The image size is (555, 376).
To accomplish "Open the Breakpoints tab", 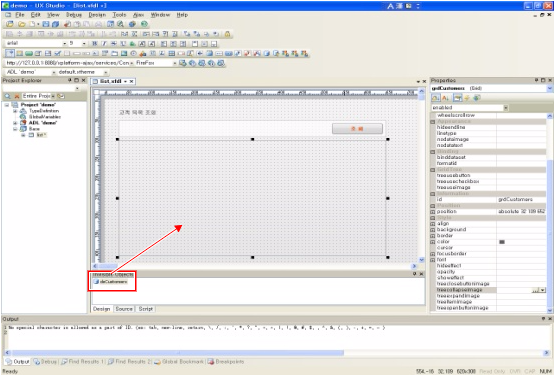I will pyautogui.click(x=226, y=362).
